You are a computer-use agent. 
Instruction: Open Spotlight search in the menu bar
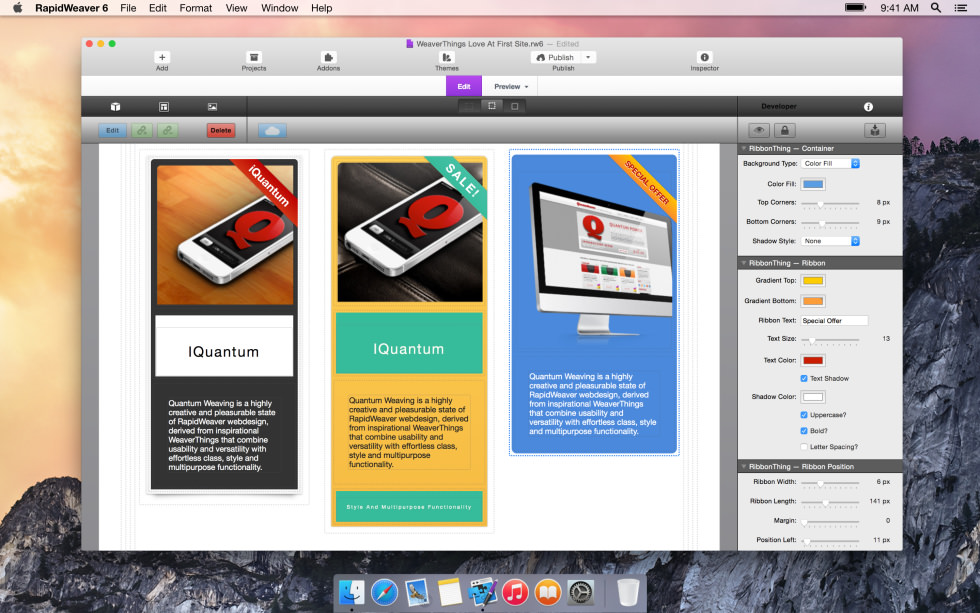(x=936, y=7)
